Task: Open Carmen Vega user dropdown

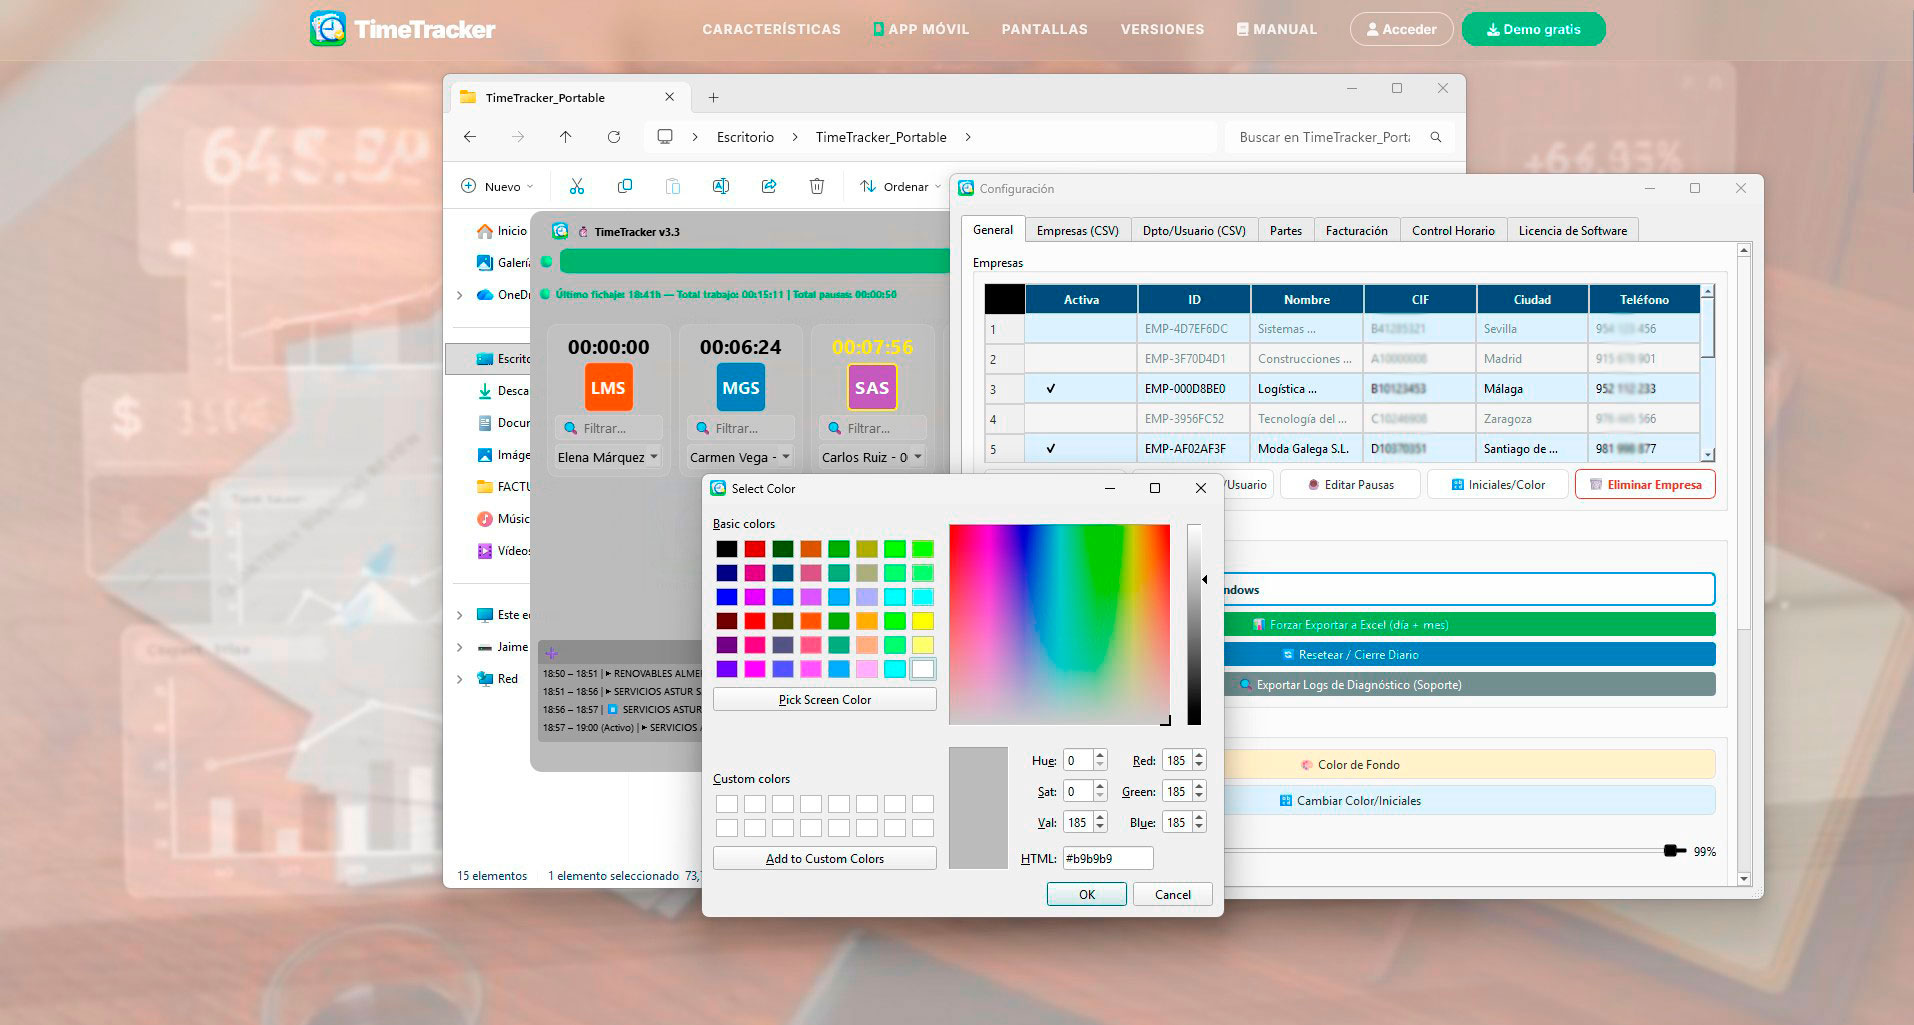Action: click(x=740, y=457)
